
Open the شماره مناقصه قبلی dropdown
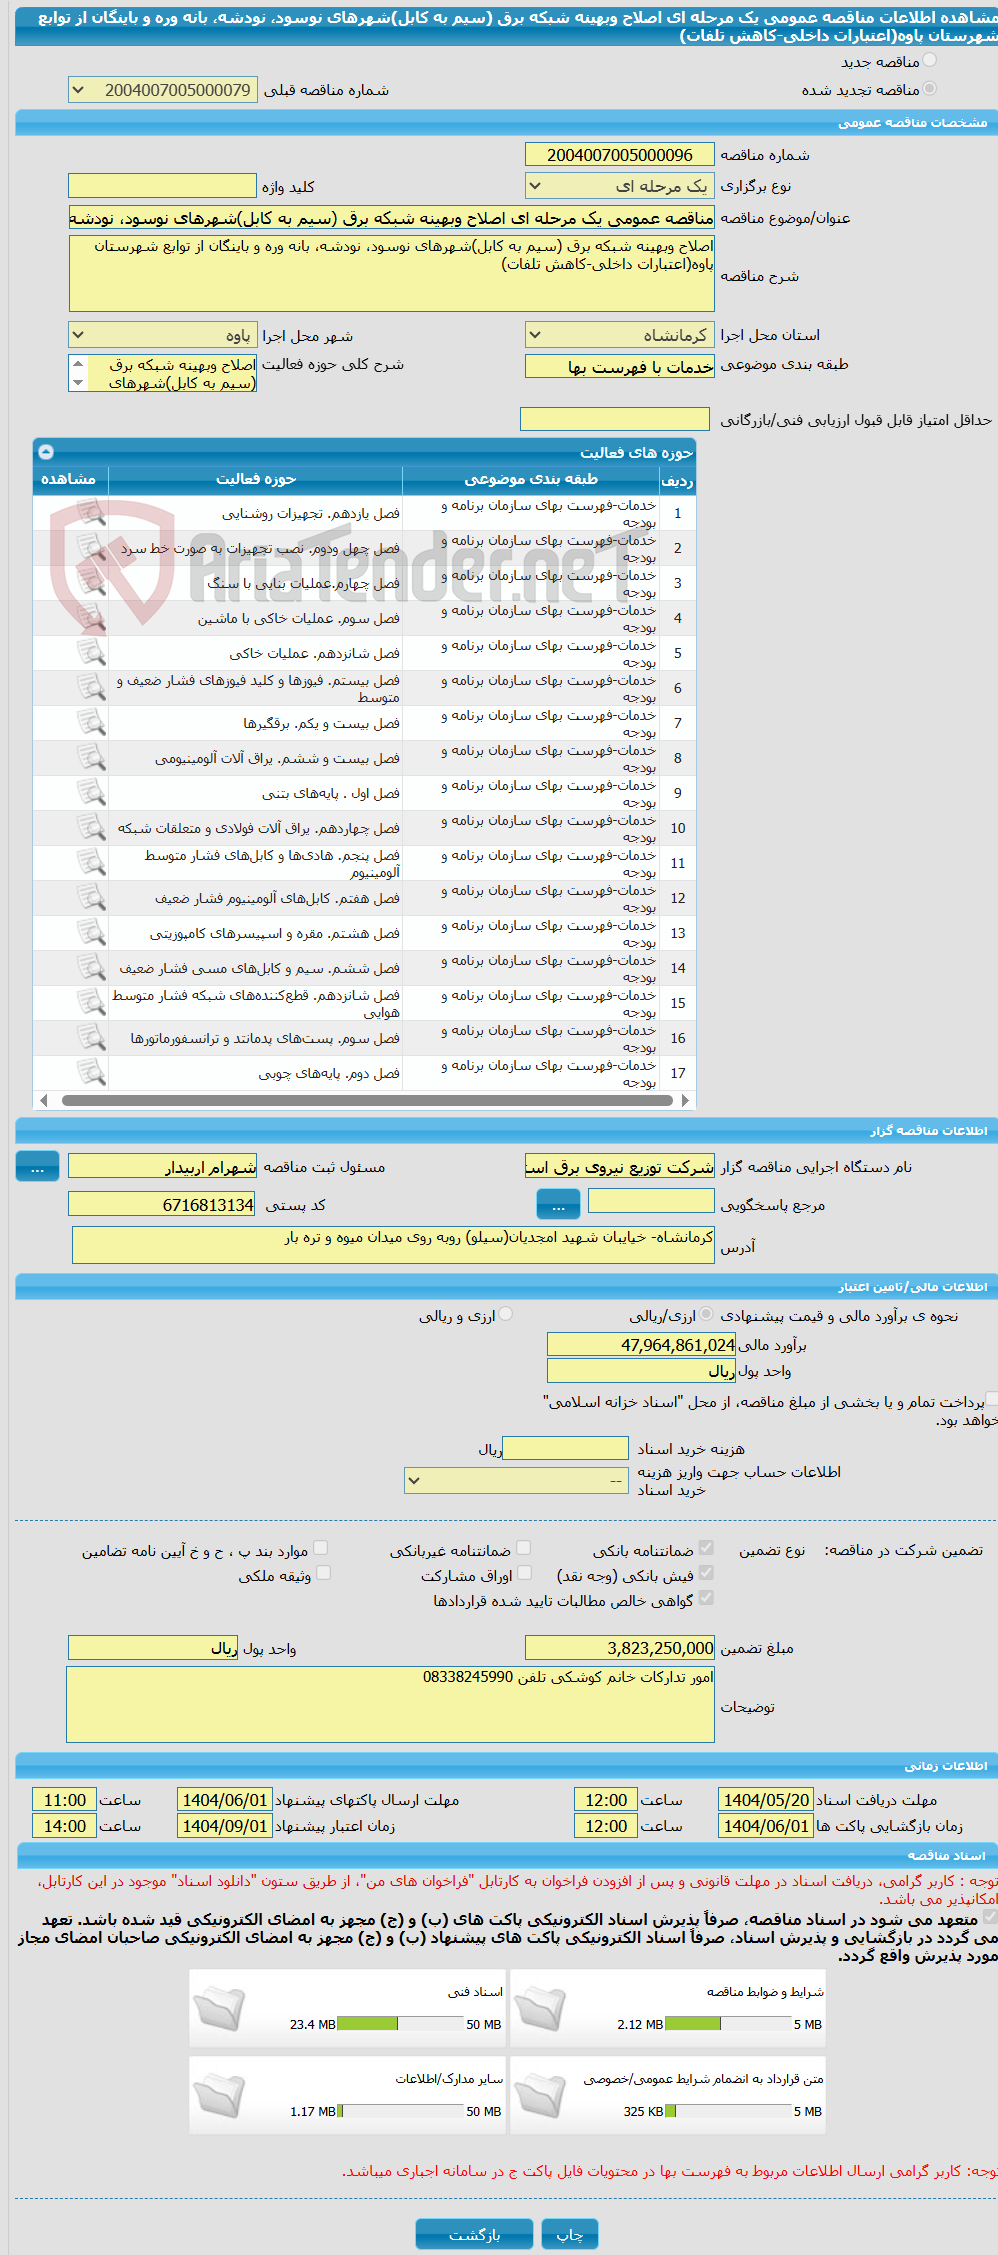click(x=163, y=90)
